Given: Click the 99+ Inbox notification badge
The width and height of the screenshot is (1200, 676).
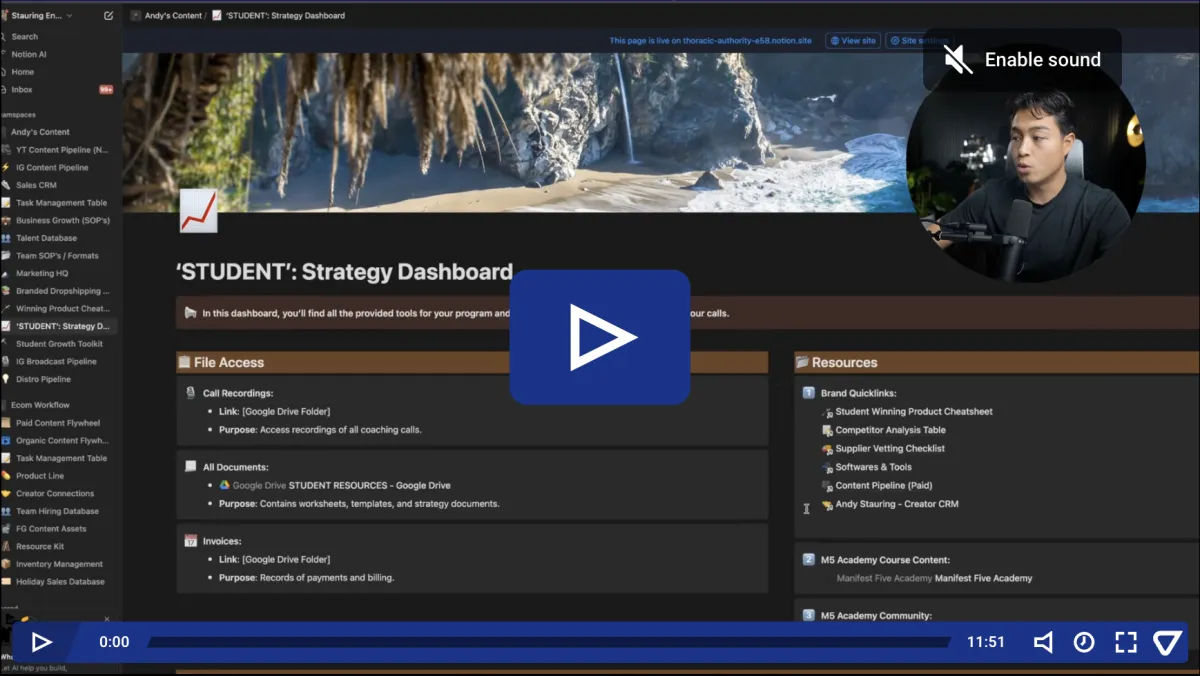Looking at the screenshot, I should (x=106, y=90).
